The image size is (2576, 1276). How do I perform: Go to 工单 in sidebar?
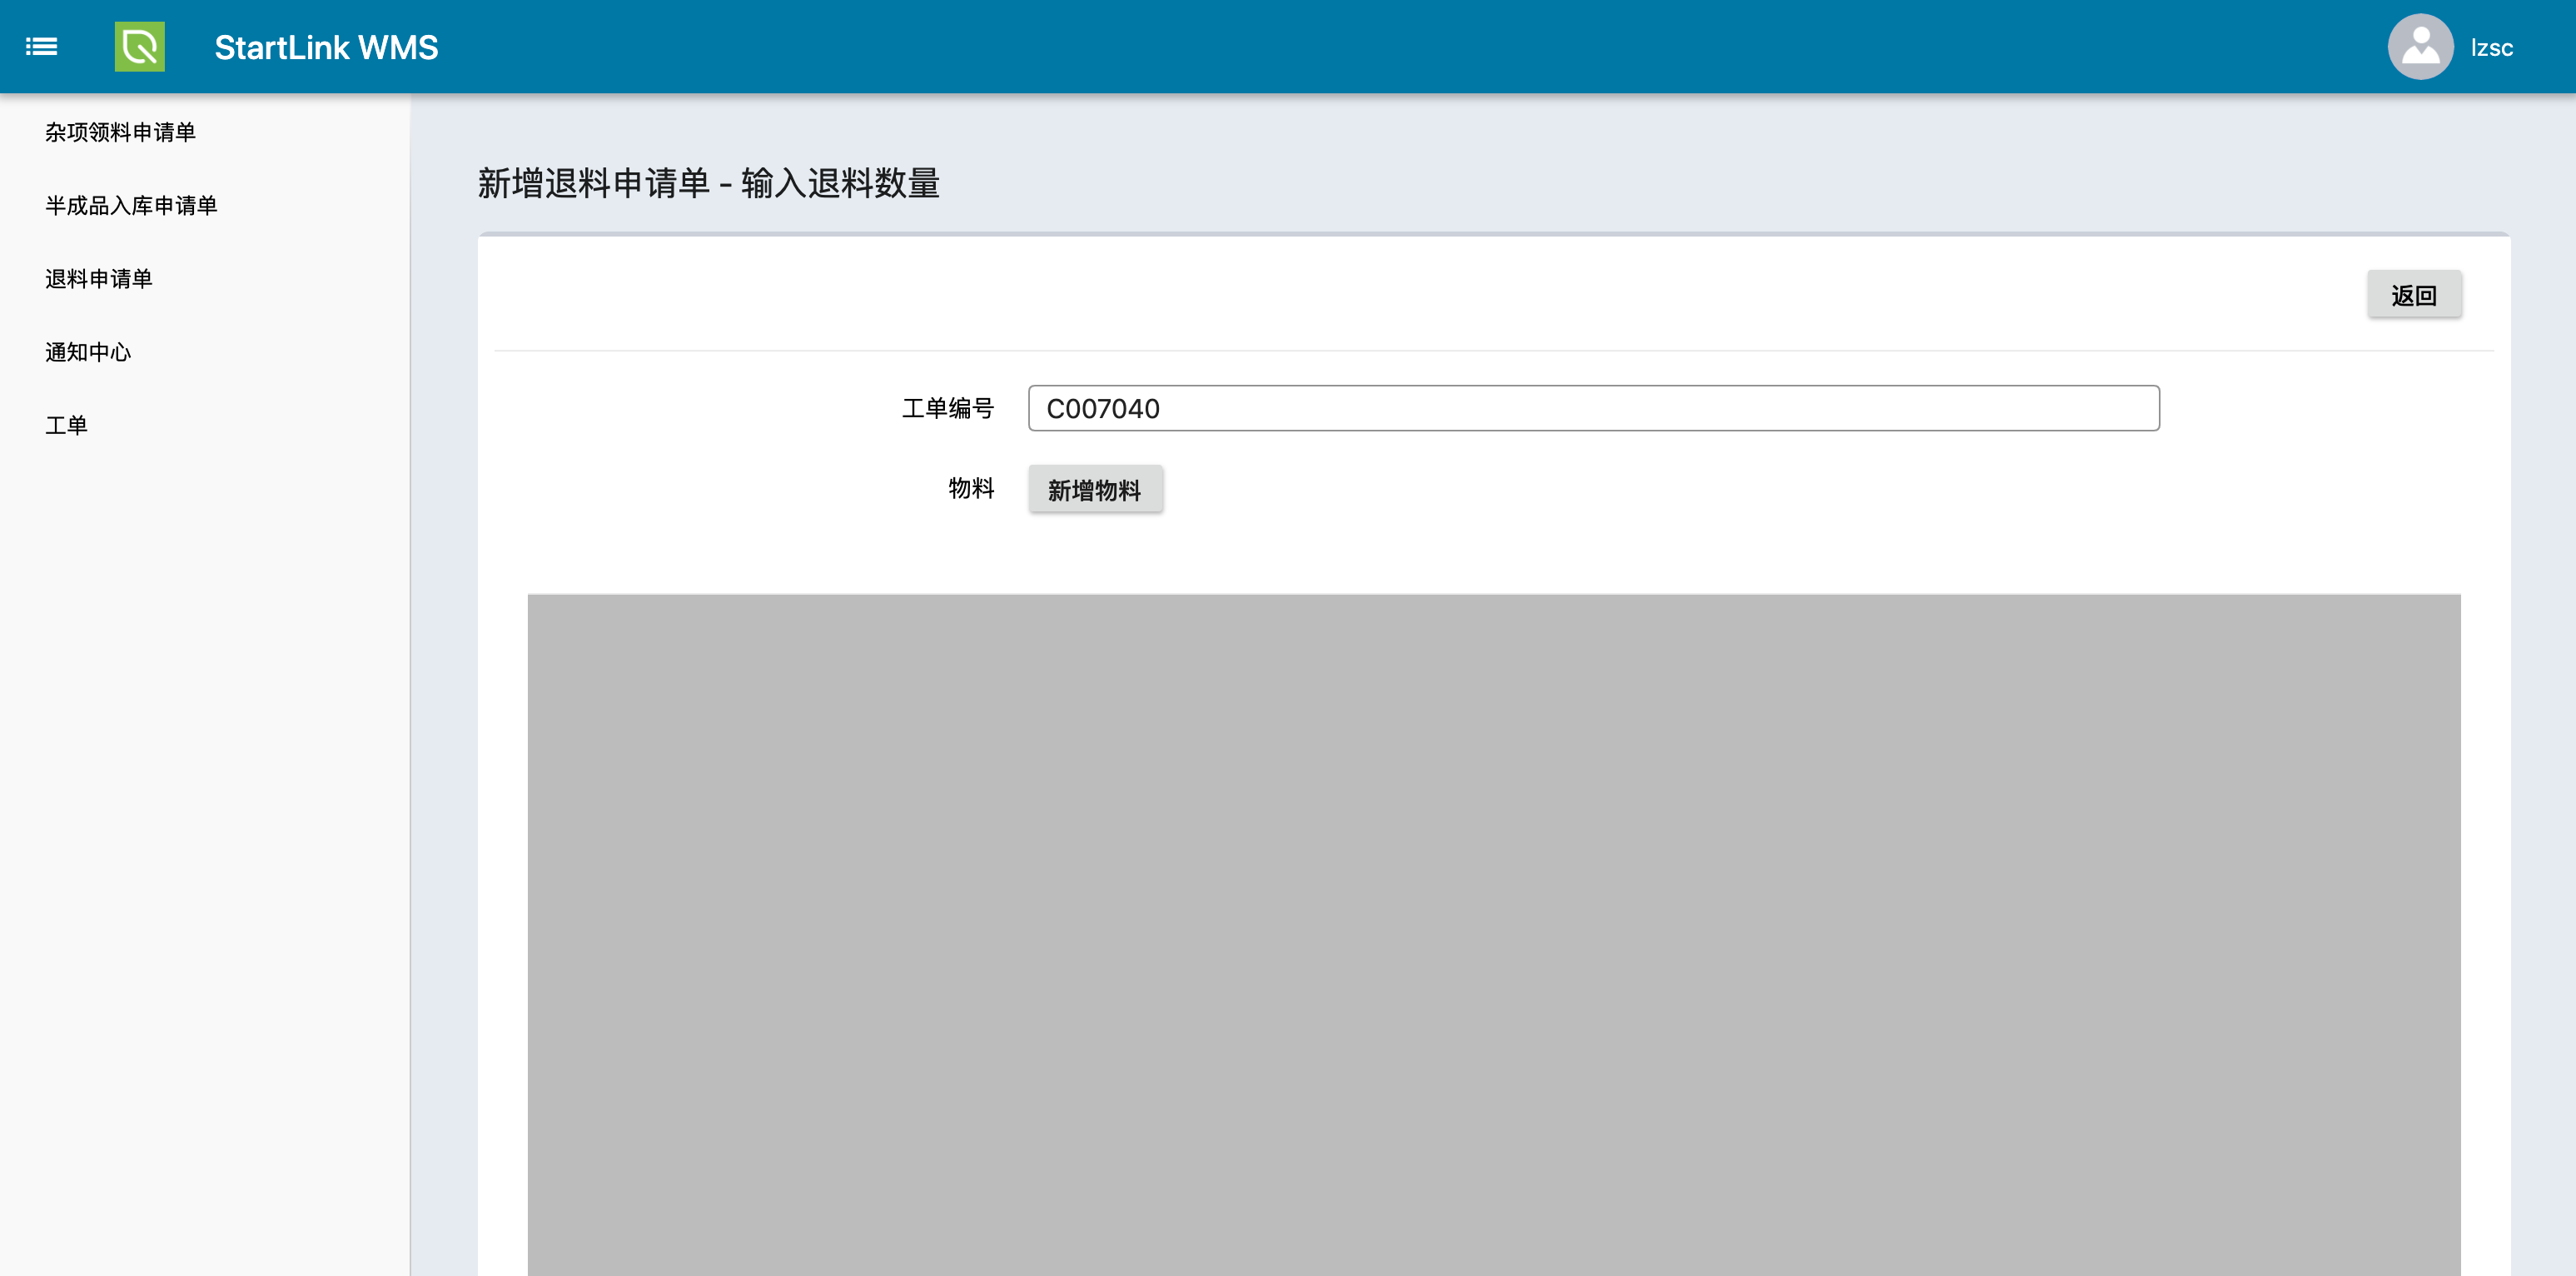(x=66, y=425)
